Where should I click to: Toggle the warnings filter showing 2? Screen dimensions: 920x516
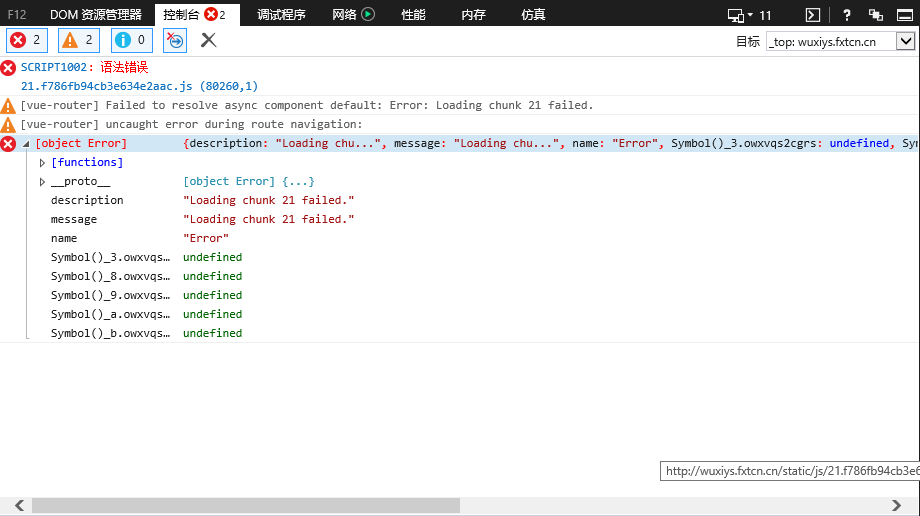coord(79,40)
